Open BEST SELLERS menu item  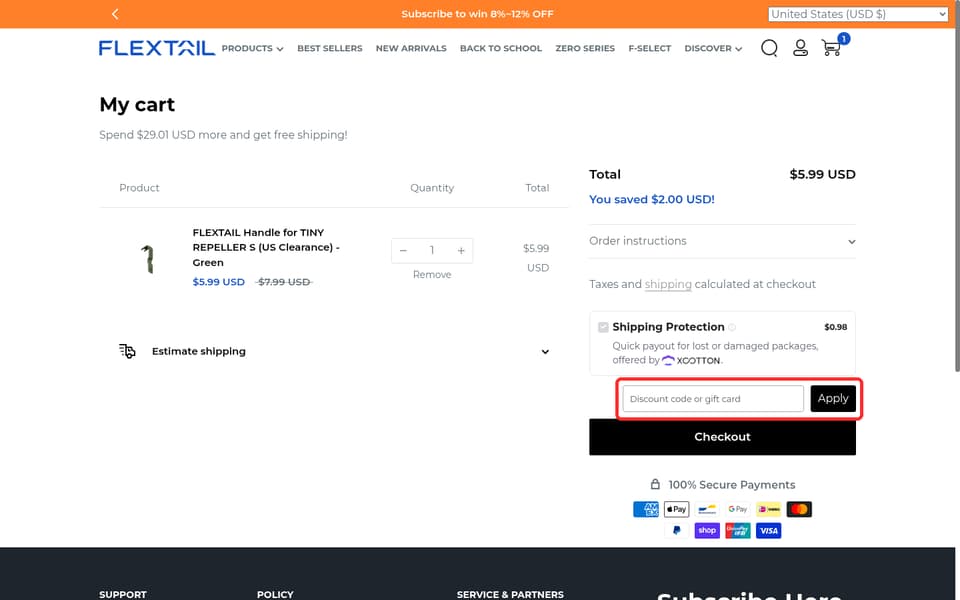(x=330, y=48)
